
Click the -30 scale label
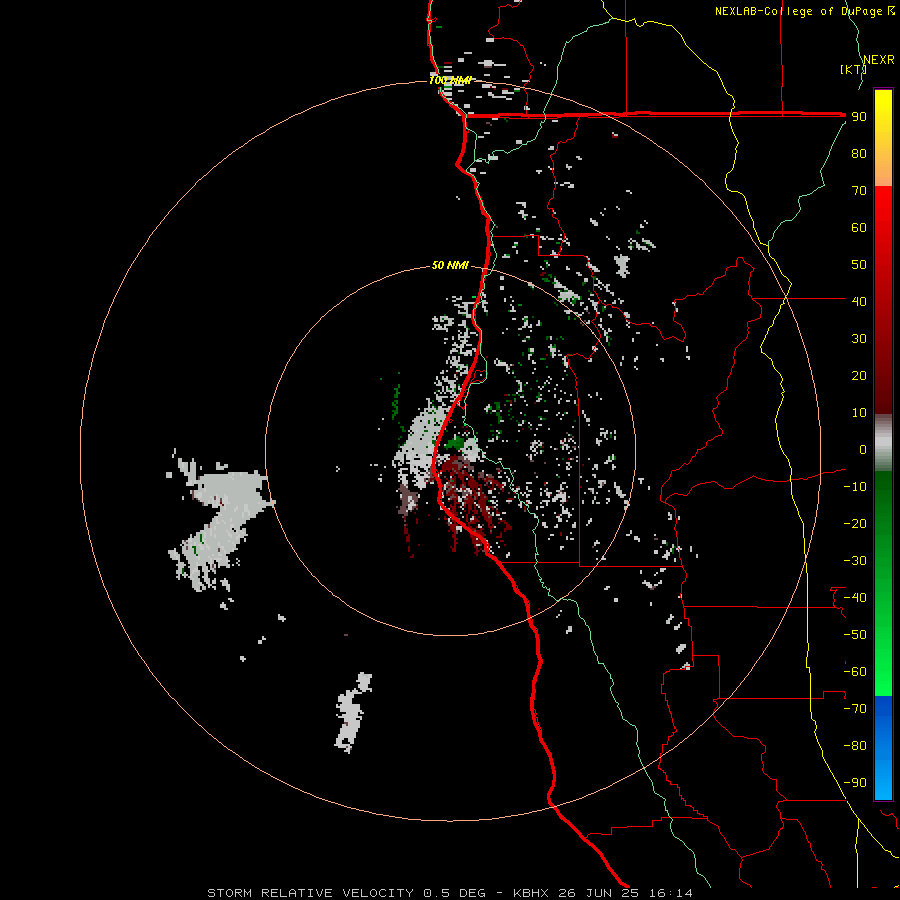tap(855, 561)
